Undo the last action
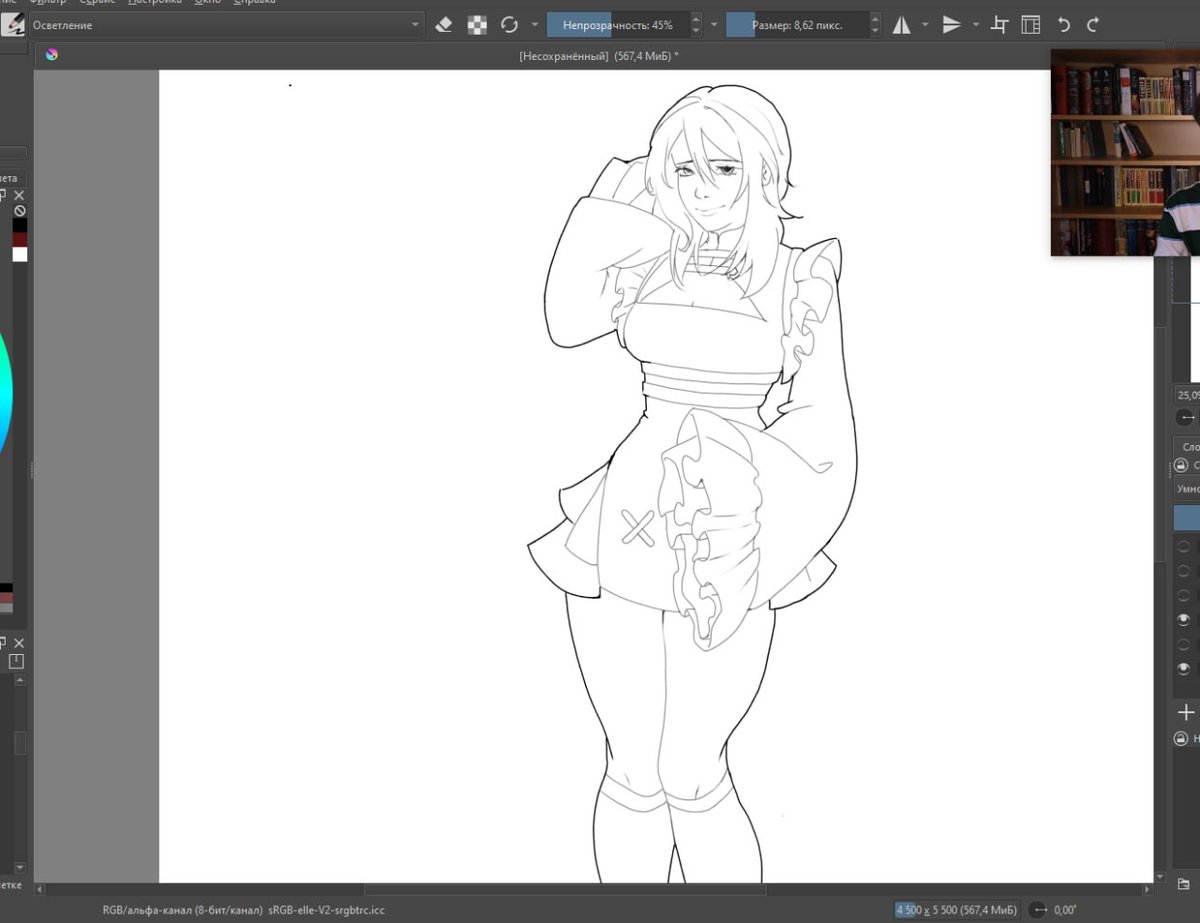The width and height of the screenshot is (1200, 923). click(1063, 24)
